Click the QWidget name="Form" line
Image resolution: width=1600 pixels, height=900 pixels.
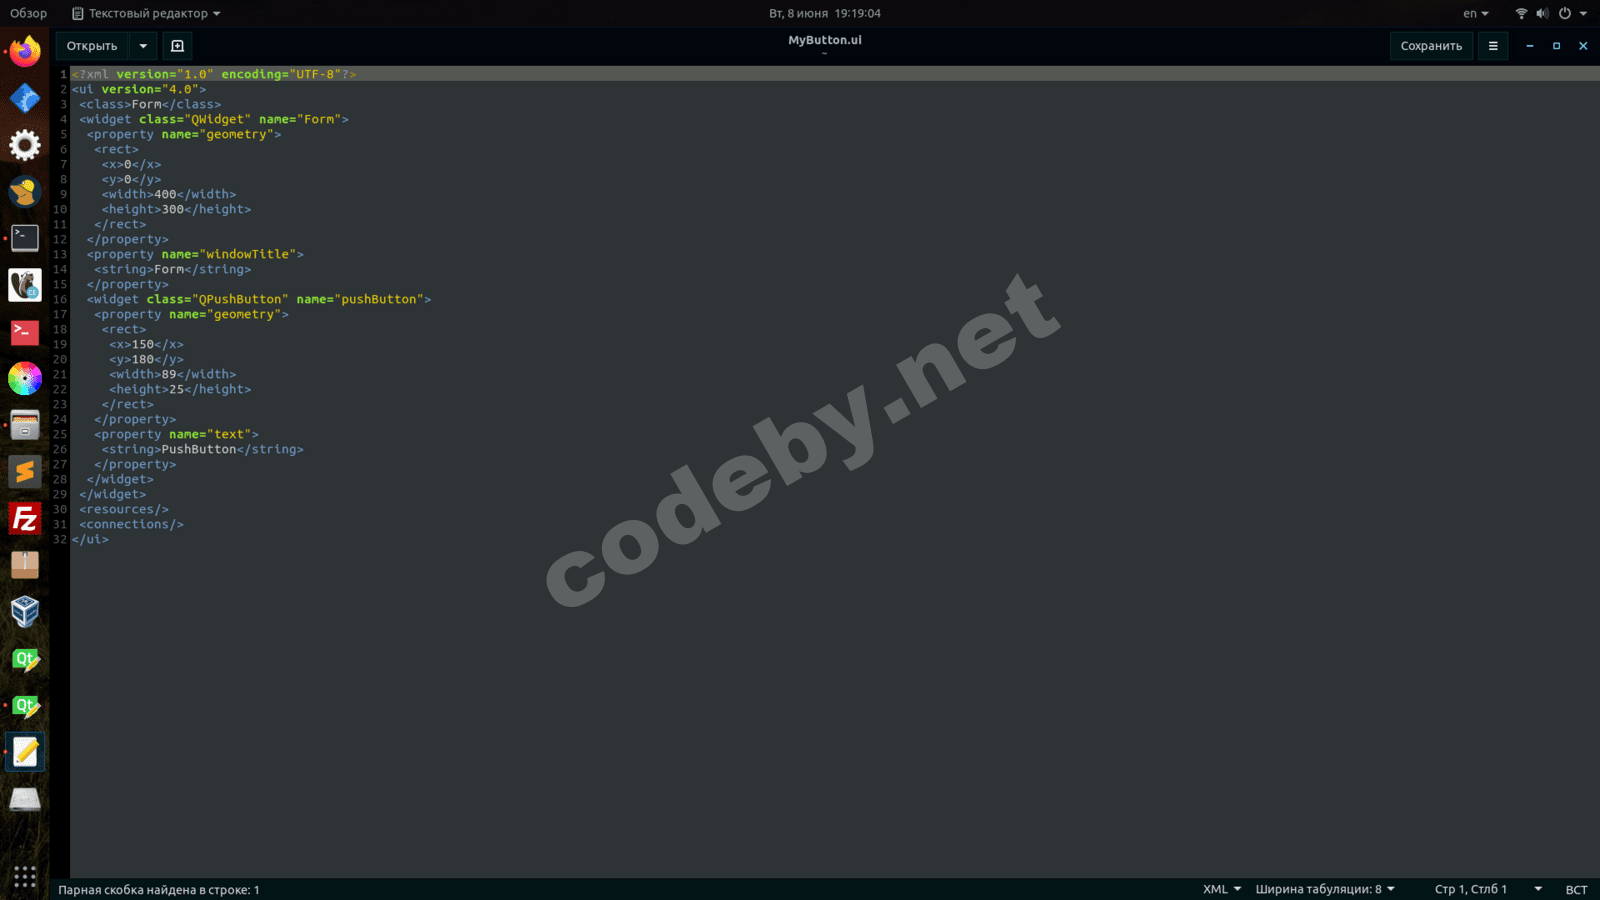coord(214,119)
